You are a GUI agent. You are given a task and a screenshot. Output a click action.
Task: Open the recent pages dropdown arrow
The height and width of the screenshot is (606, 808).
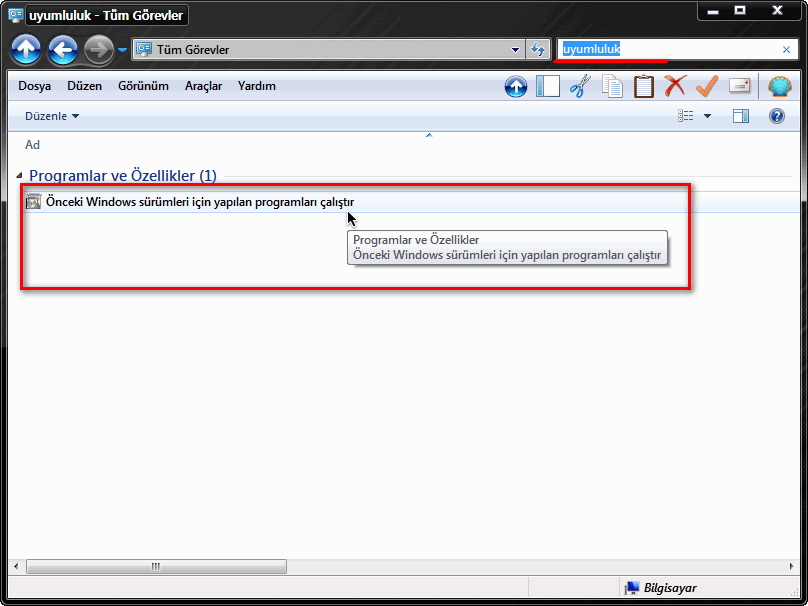point(122,50)
